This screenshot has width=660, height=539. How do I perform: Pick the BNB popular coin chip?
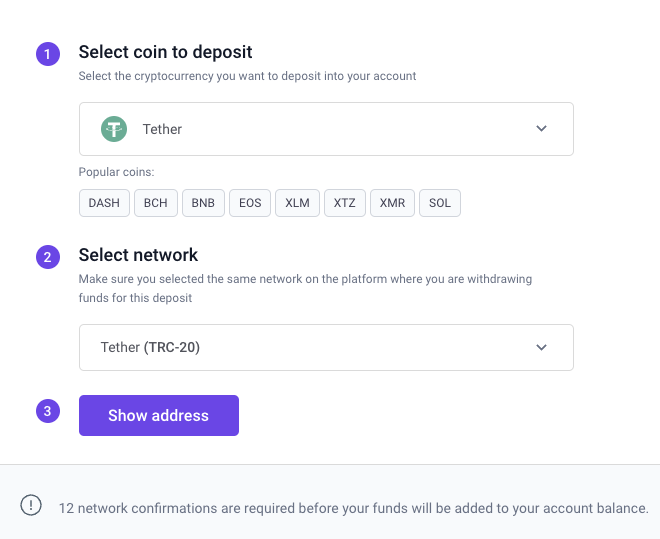click(x=203, y=203)
